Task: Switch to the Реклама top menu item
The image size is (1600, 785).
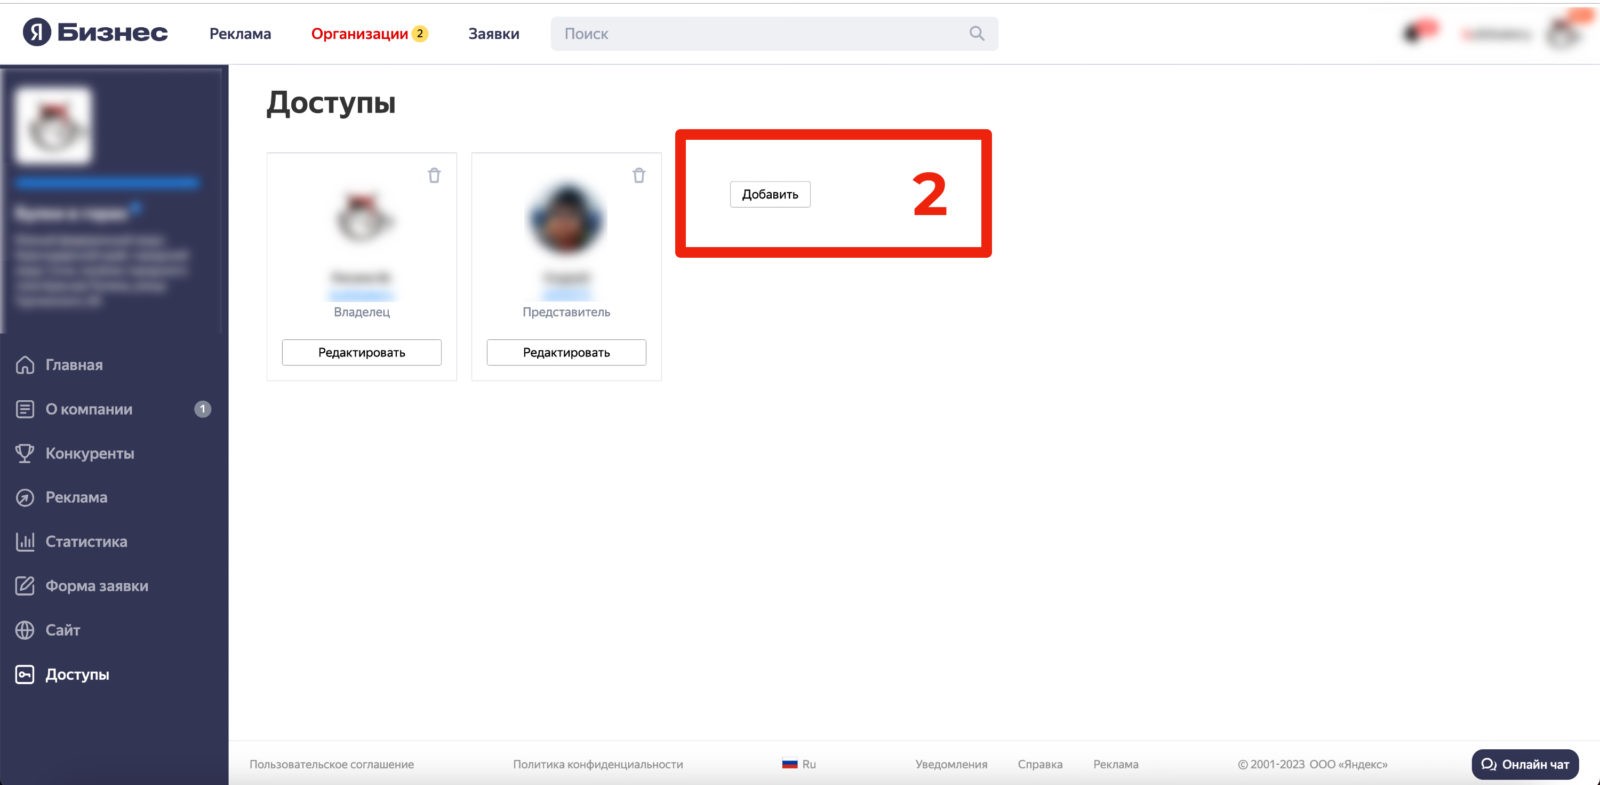Action: (x=240, y=34)
